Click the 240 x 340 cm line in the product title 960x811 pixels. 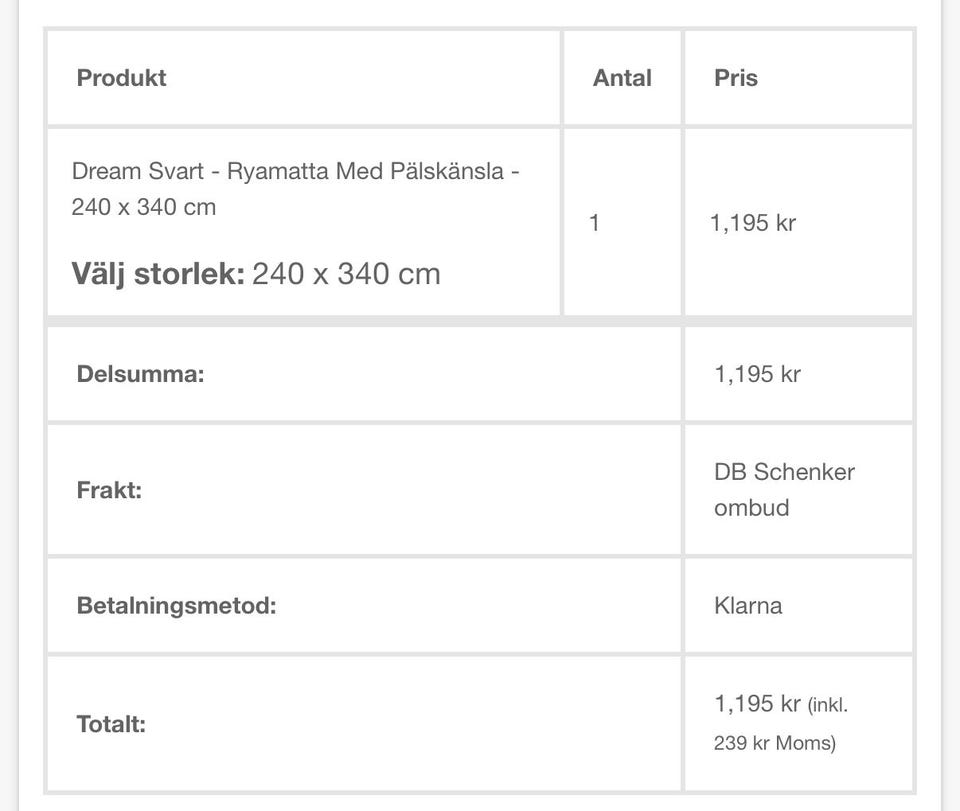click(143, 207)
